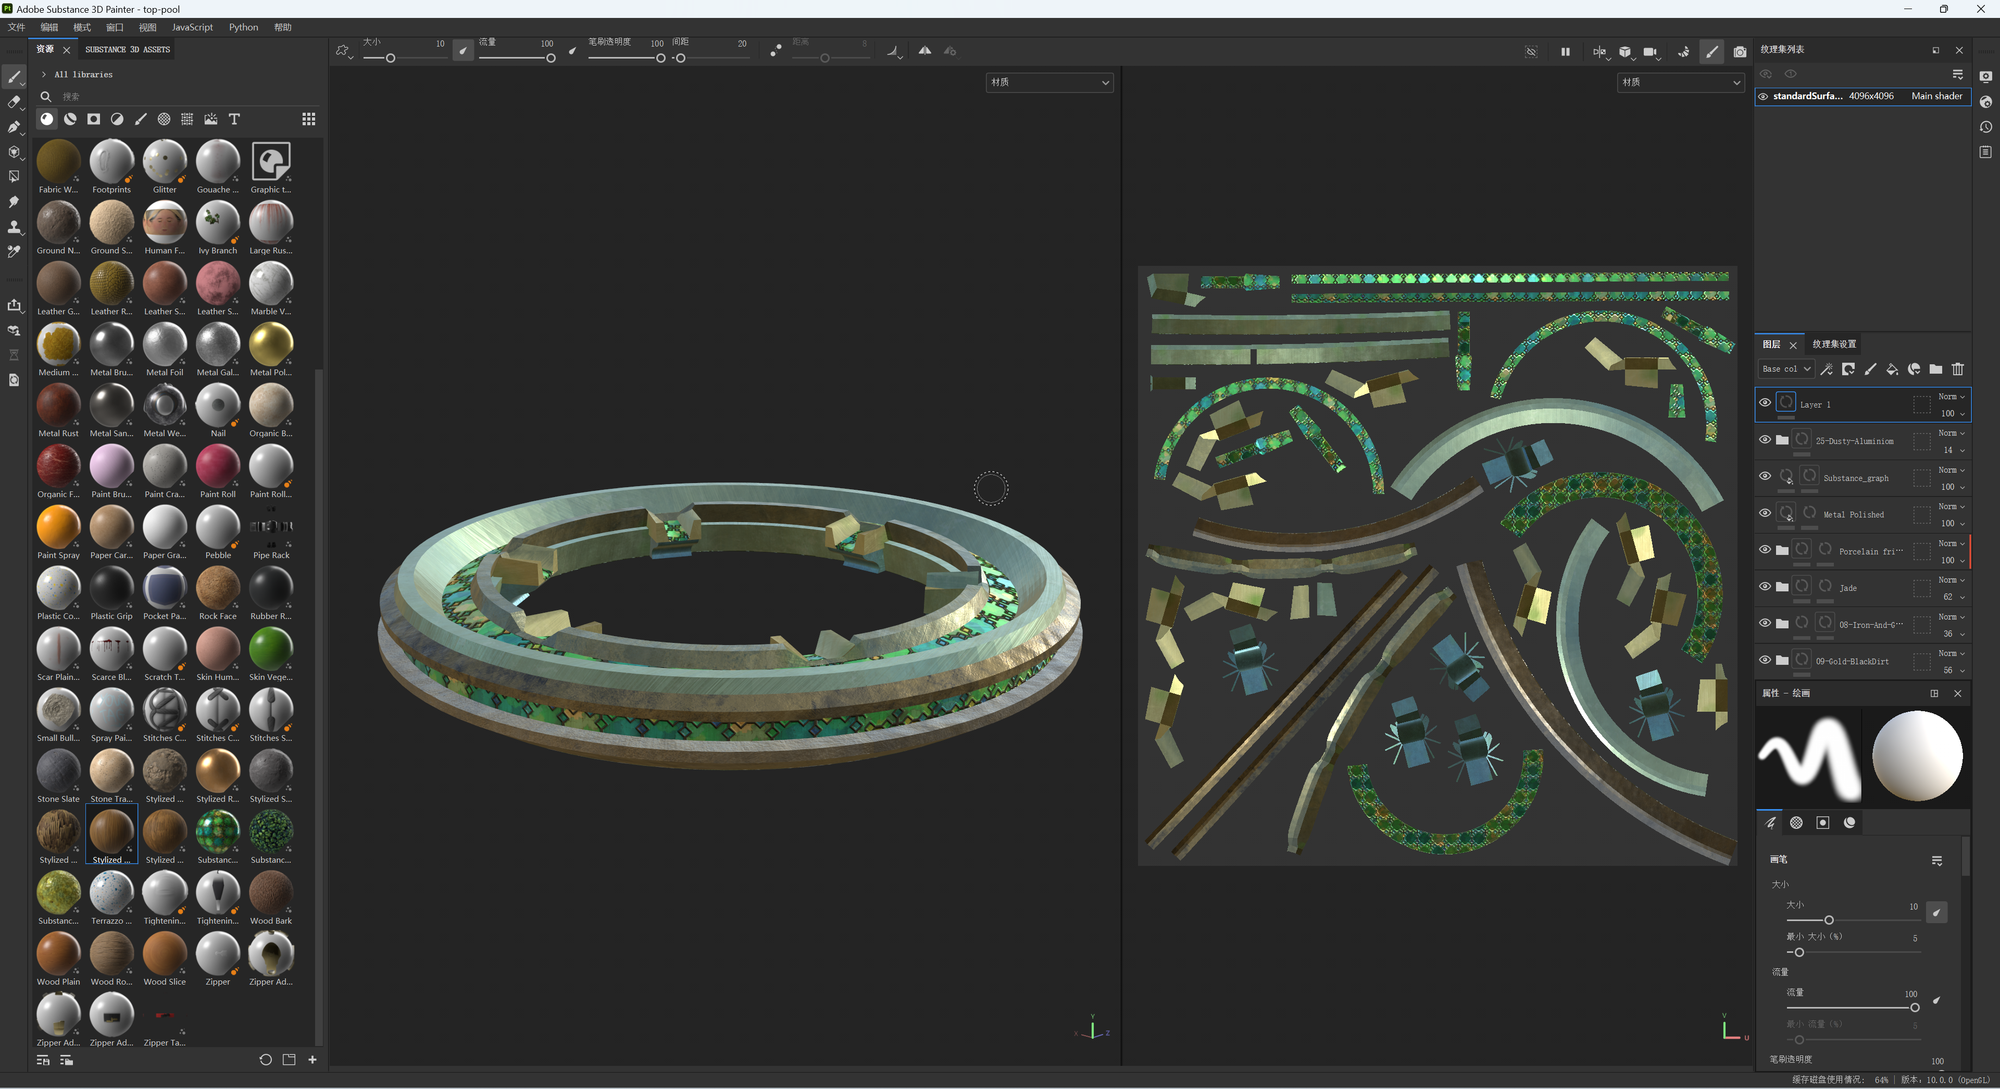The height and width of the screenshot is (1089, 2000).
Task: Select the Eraser tool
Action: point(14,100)
